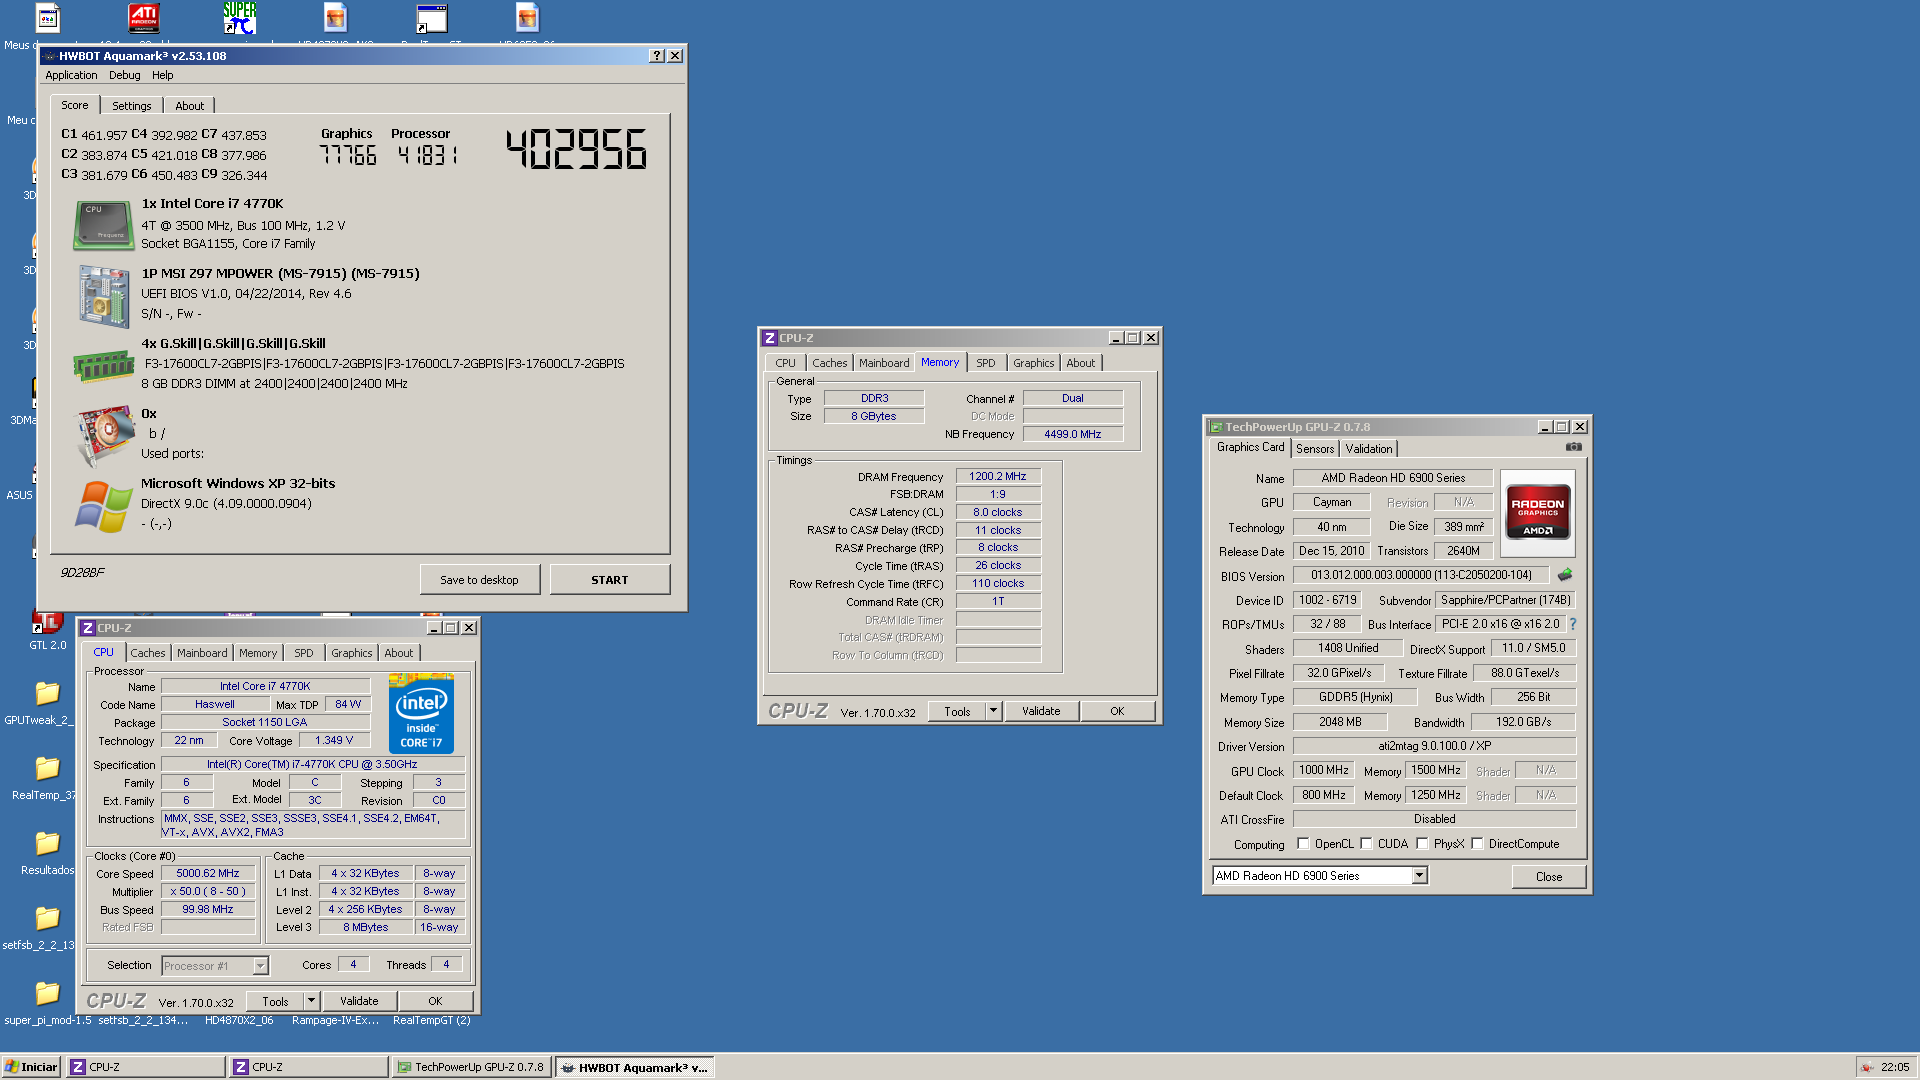Image resolution: width=1920 pixels, height=1080 pixels.
Task: Open Mainboard tab in CPU-Z Memory window
Action: (x=884, y=363)
